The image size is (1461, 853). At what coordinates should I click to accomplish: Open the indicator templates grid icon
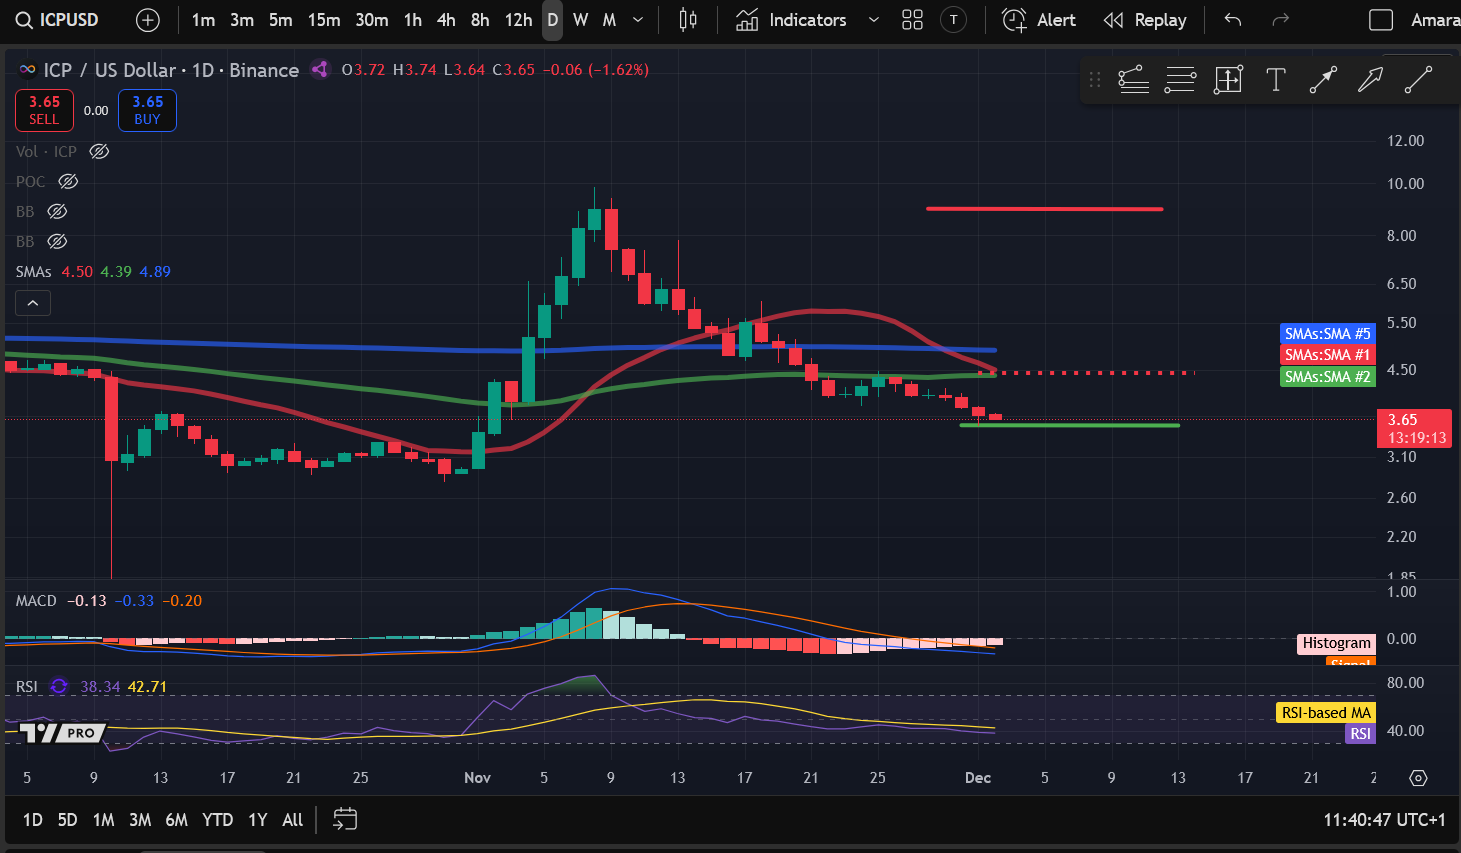[x=912, y=20]
